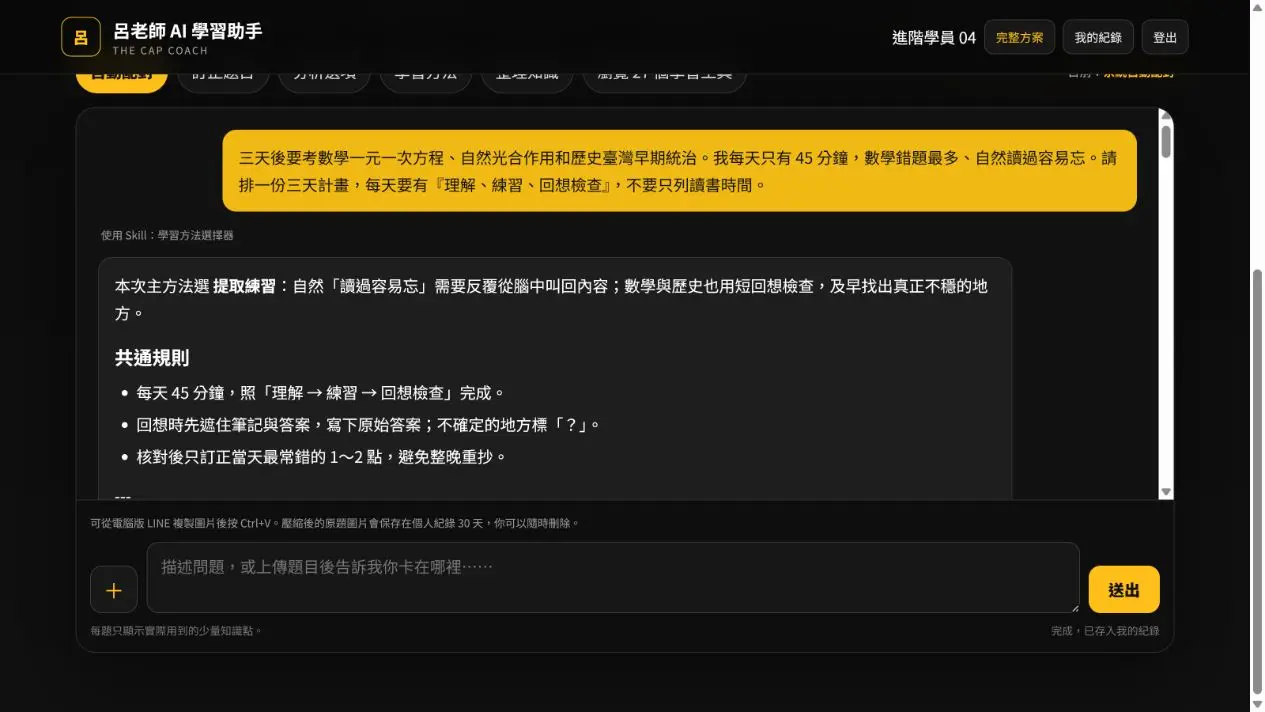Click the chat panel scroll-down arrow
This screenshot has width=1265, height=712.
[1166, 491]
